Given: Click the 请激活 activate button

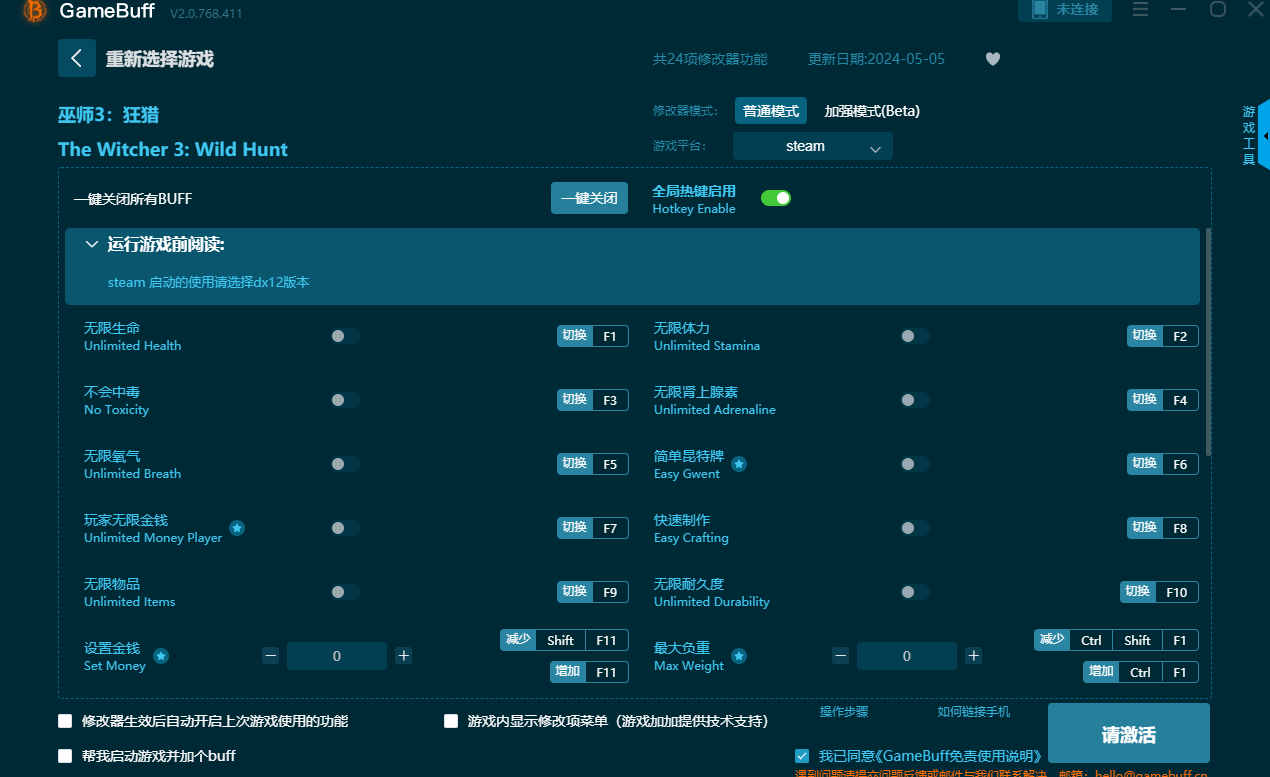Looking at the screenshot, I should (x=1129, y=735).
